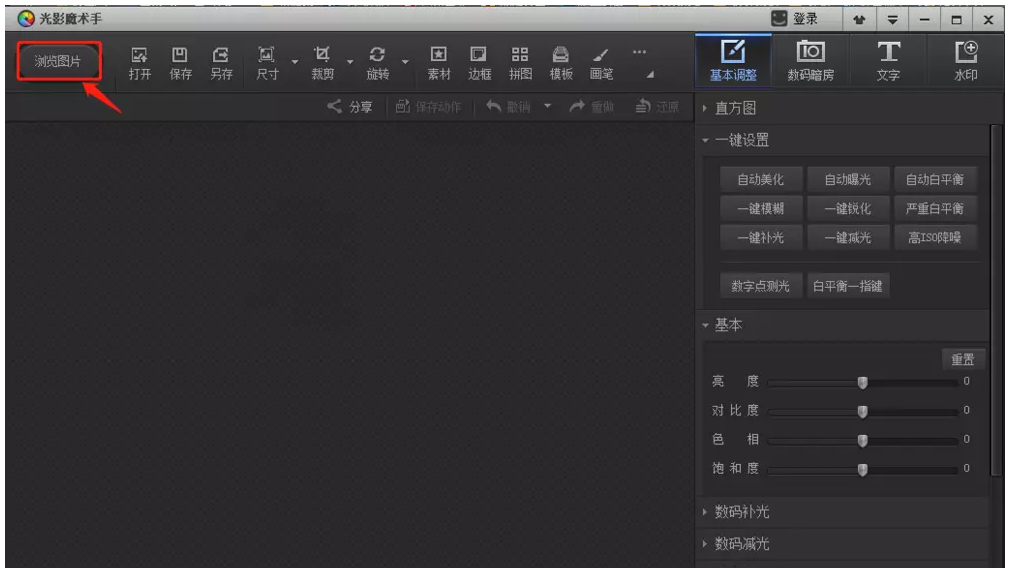Viewport: 1010px width, 568px height.
Task: Switch to the 水印 watermark tab
Action: pyautogui.click(x=966, y=61)
